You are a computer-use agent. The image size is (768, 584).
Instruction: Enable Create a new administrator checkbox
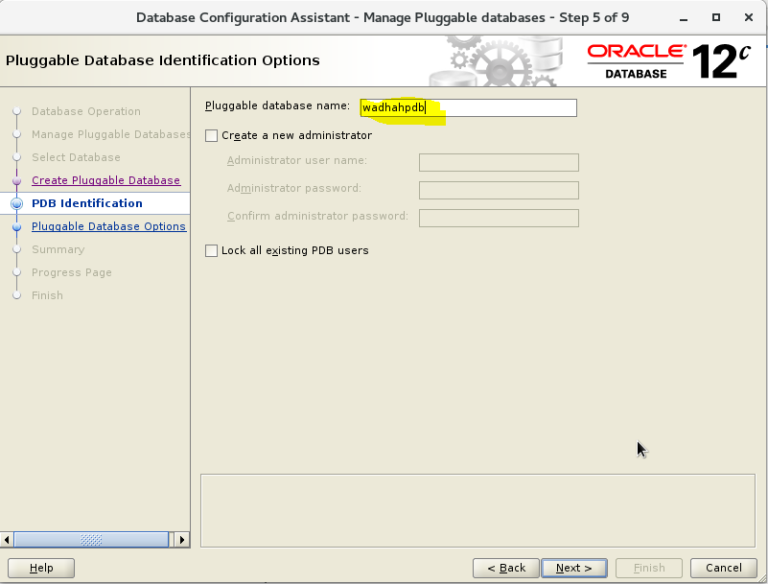[211, 136]
